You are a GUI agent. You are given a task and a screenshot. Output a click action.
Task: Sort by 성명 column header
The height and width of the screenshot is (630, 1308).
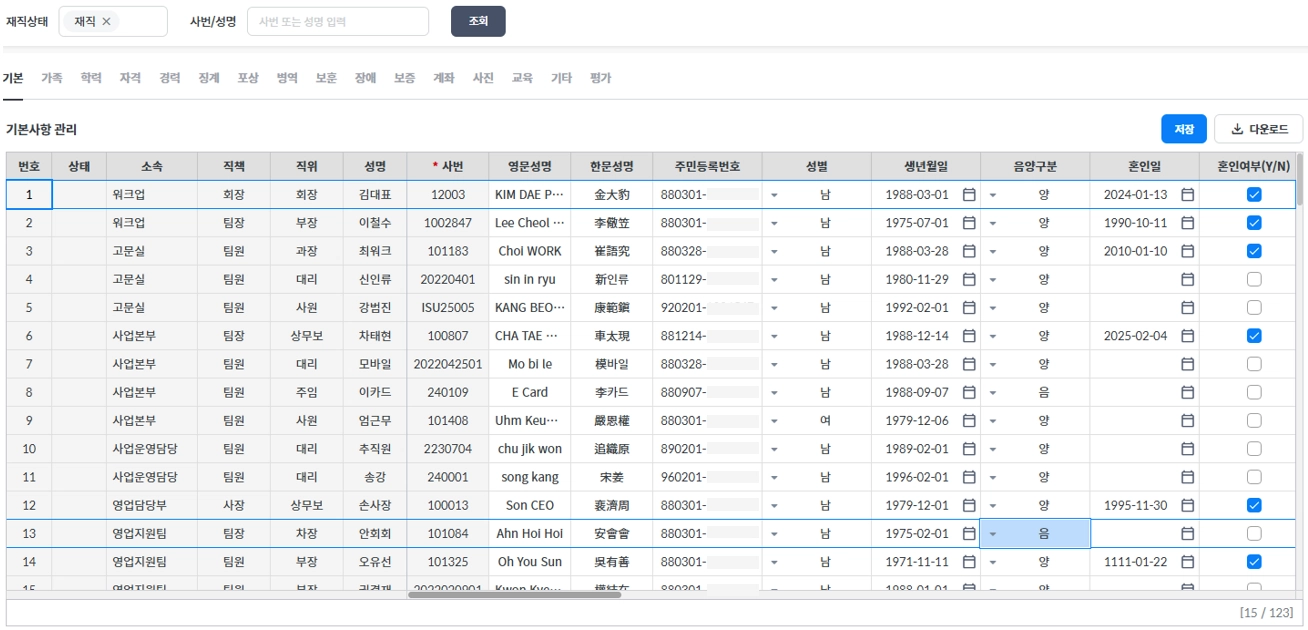pyautogui.click(x=374, y=166)
